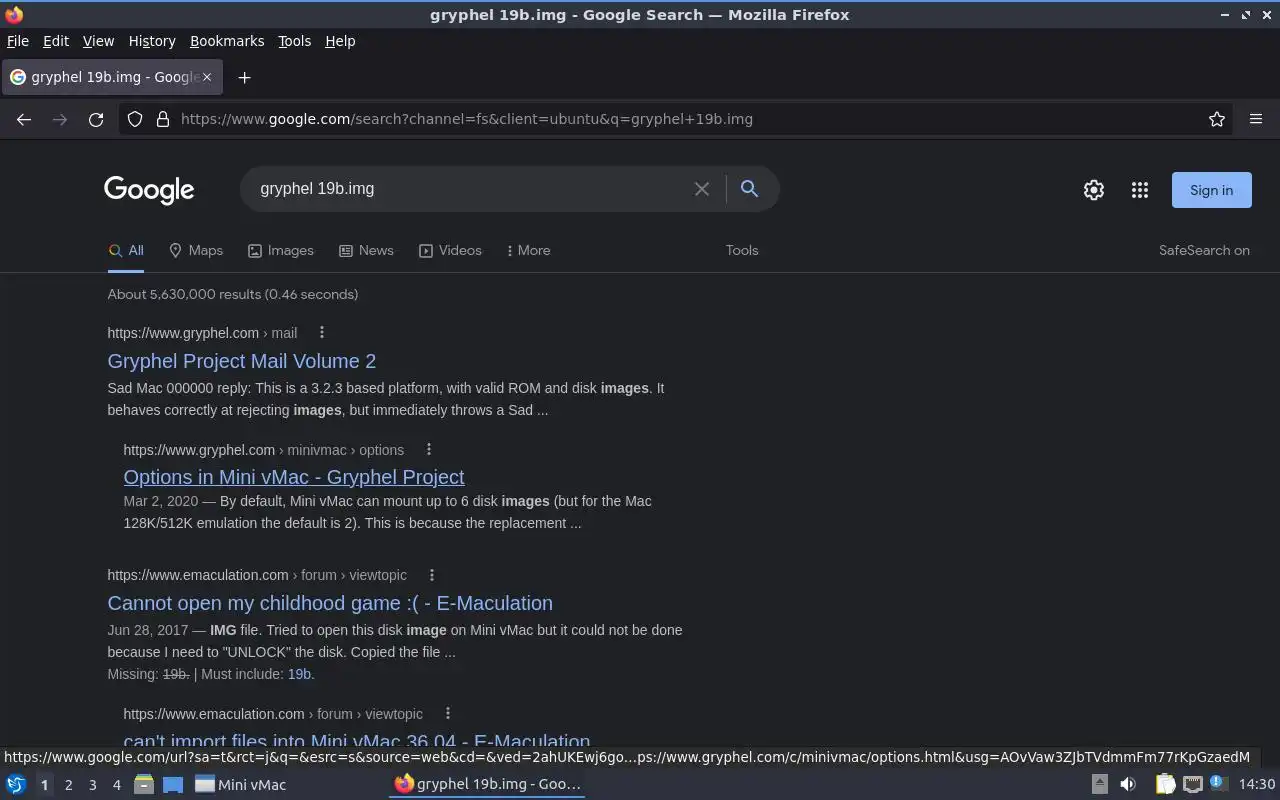Open the clipboard tray icon
The width and height of the screenshot is (1280, 800).
pyautogui.click(x=1165, y=784)
